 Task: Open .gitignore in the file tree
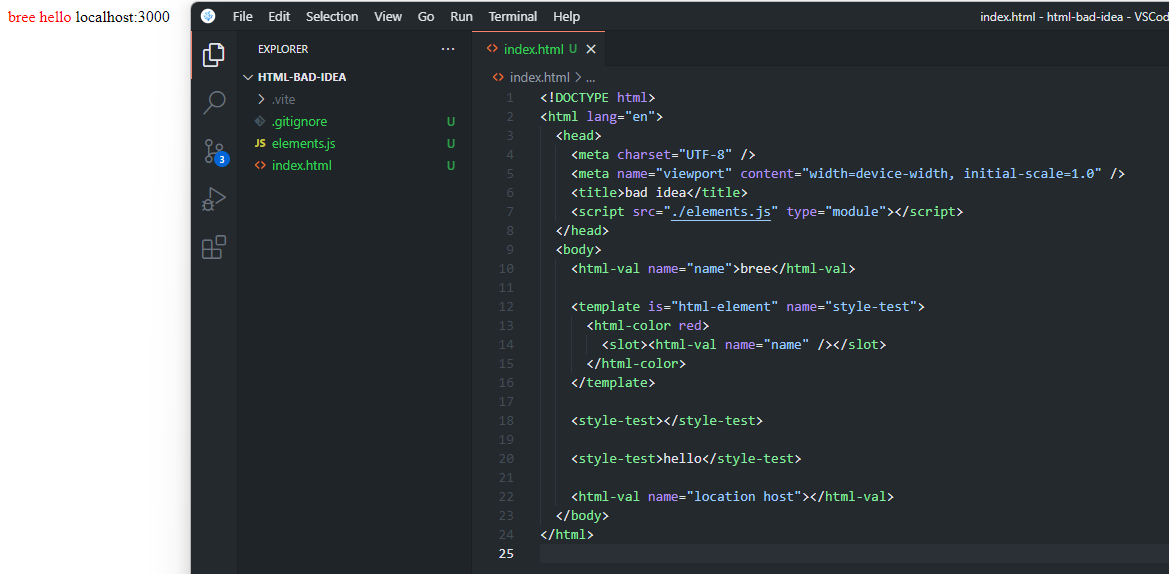point(299,122)
